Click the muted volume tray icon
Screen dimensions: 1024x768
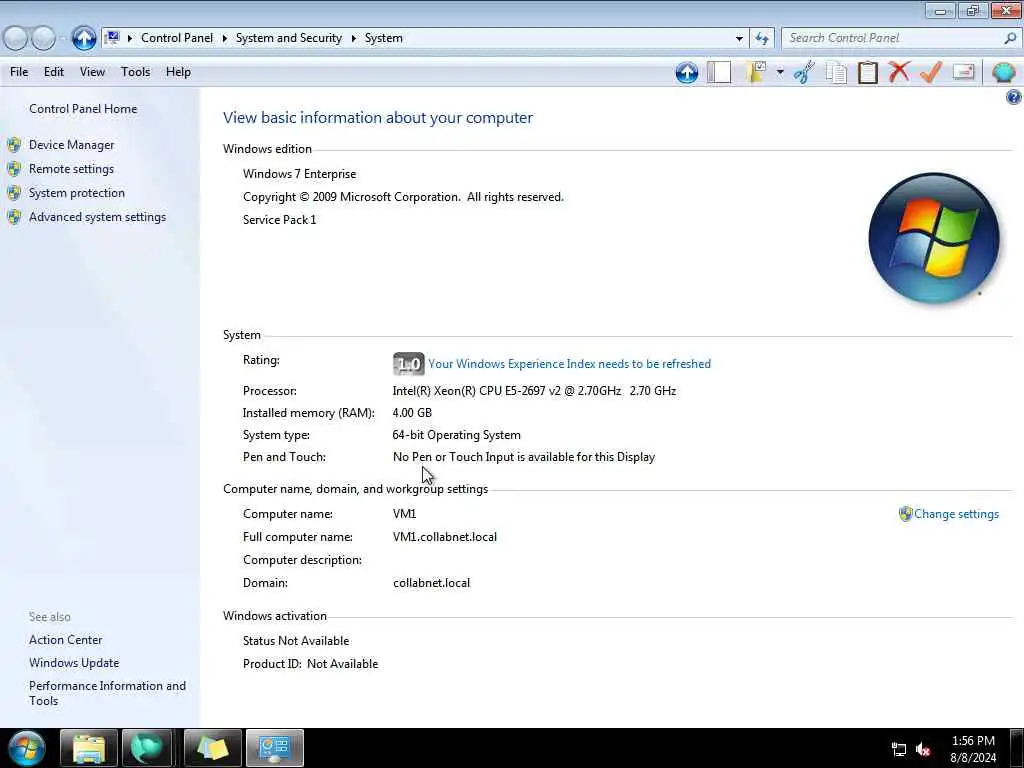pyautogui.click(x=923, y=749)
